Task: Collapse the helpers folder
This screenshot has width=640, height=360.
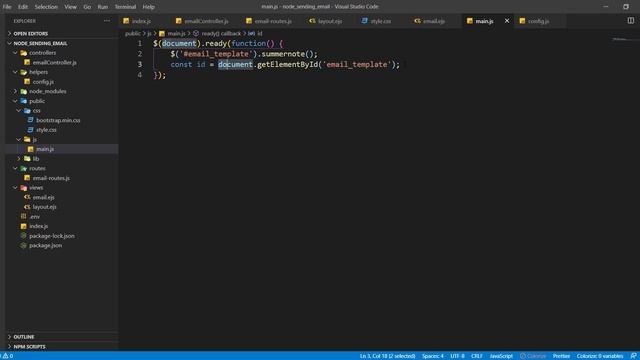Action: (x=15, y=72)
